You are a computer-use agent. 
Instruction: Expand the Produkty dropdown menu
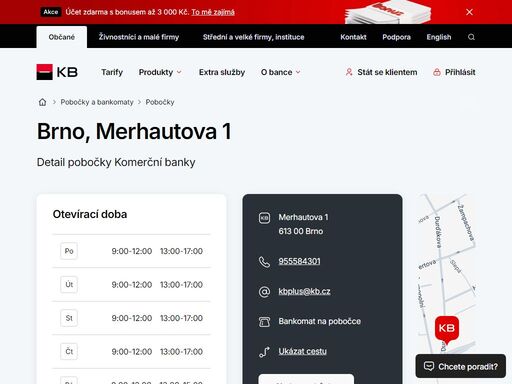160,72
